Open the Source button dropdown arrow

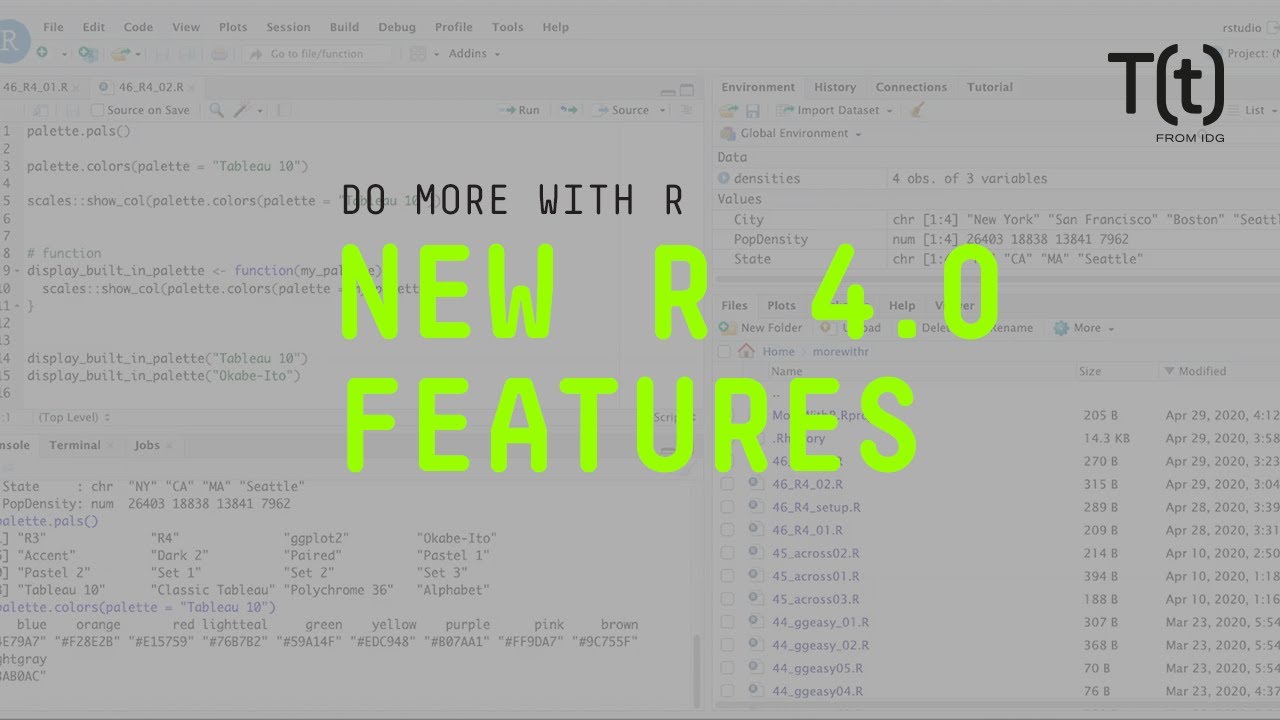663,110
